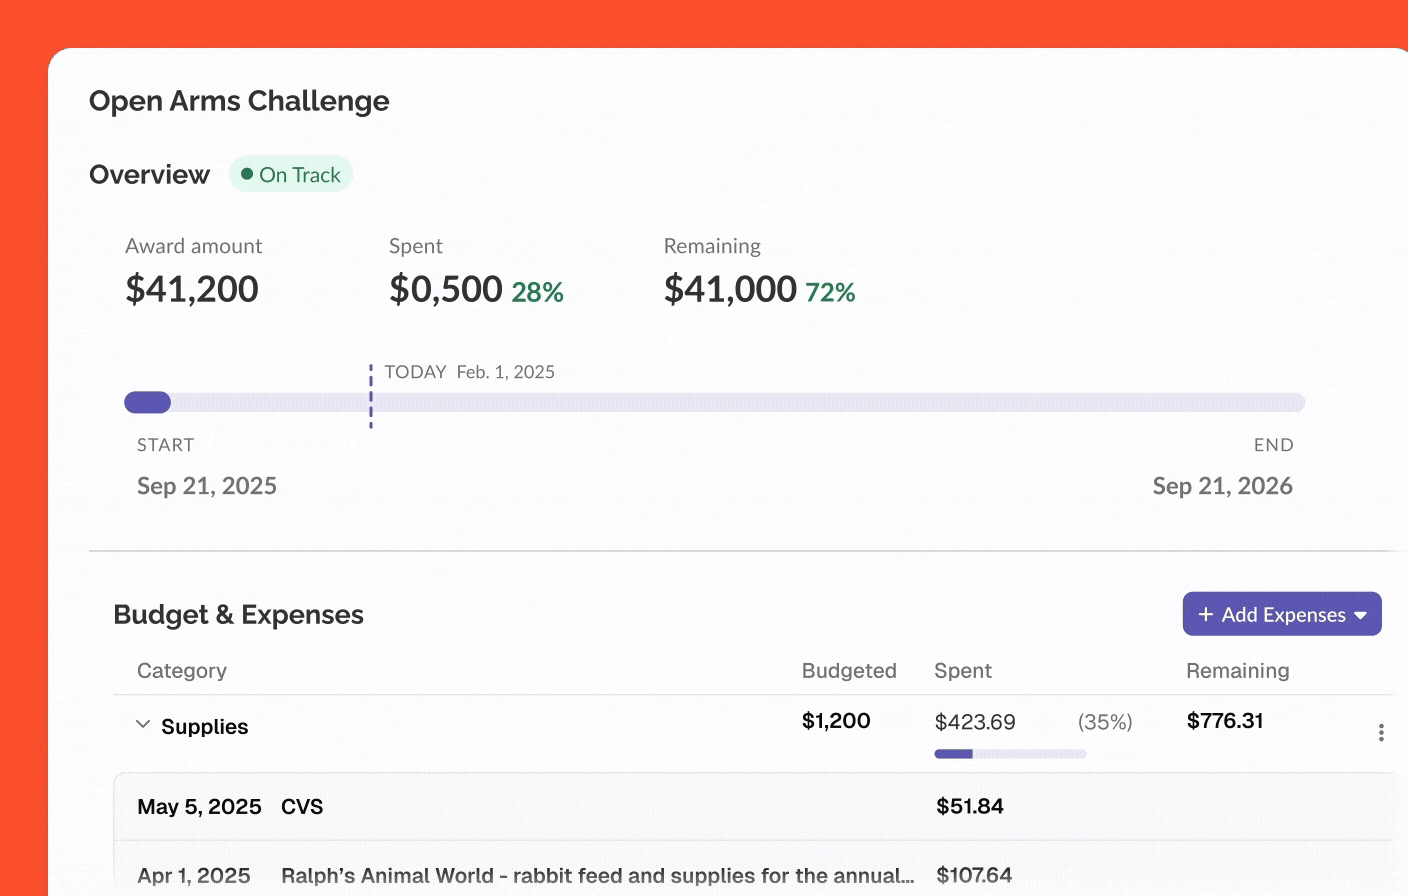The width and height of the screenshot is (1408, 896).
Task: Select the Open Arms Challenge title
Action: click(239, 101)
